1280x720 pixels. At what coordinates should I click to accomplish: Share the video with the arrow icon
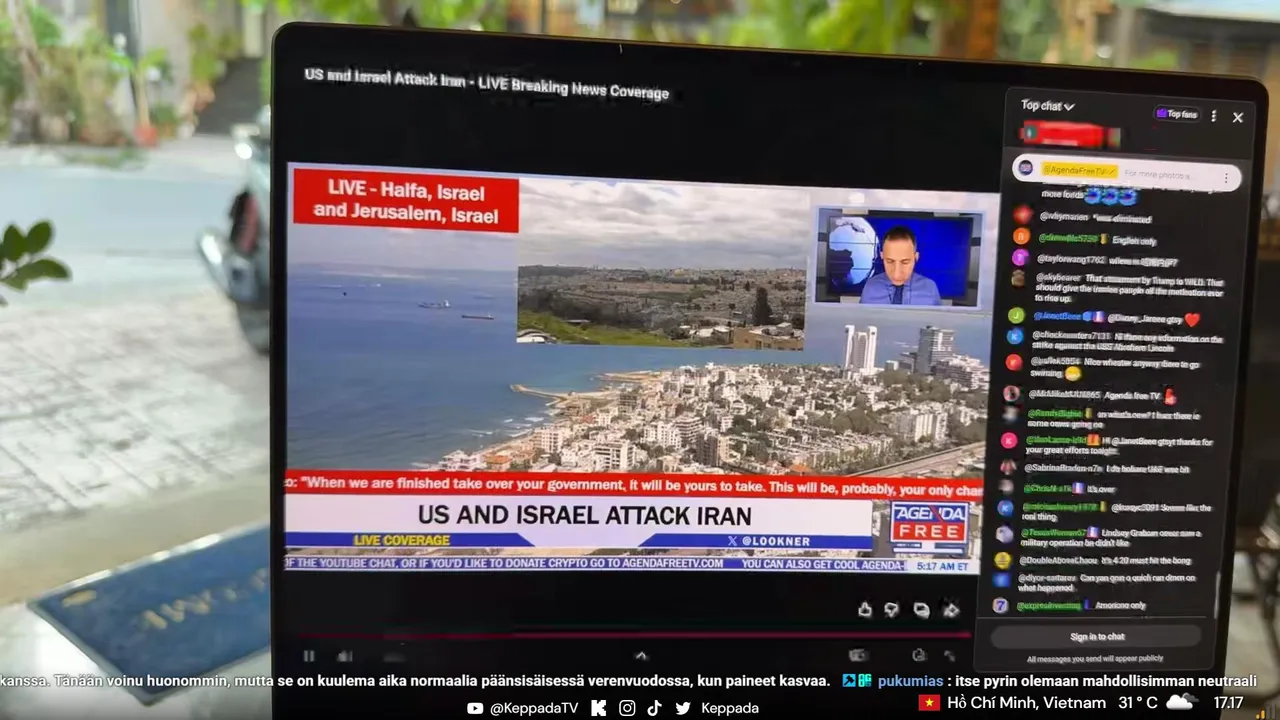pyautogui.click(x=951, y=610)
